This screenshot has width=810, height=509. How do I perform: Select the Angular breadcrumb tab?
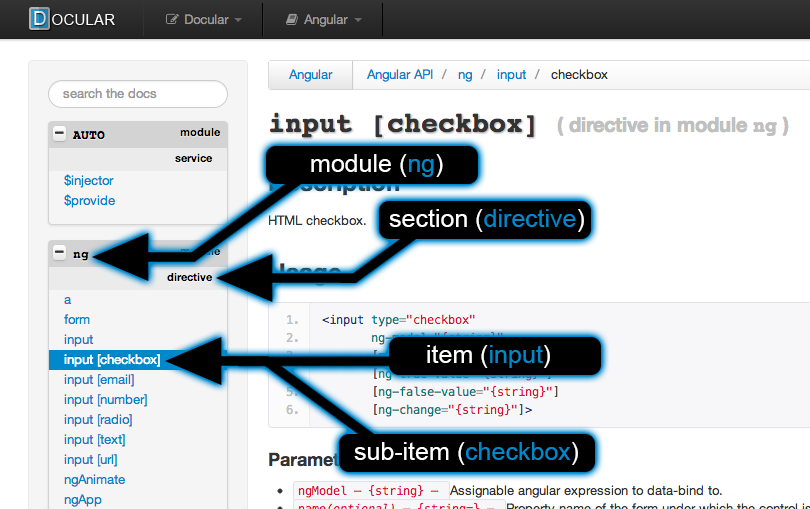point(310,75)
